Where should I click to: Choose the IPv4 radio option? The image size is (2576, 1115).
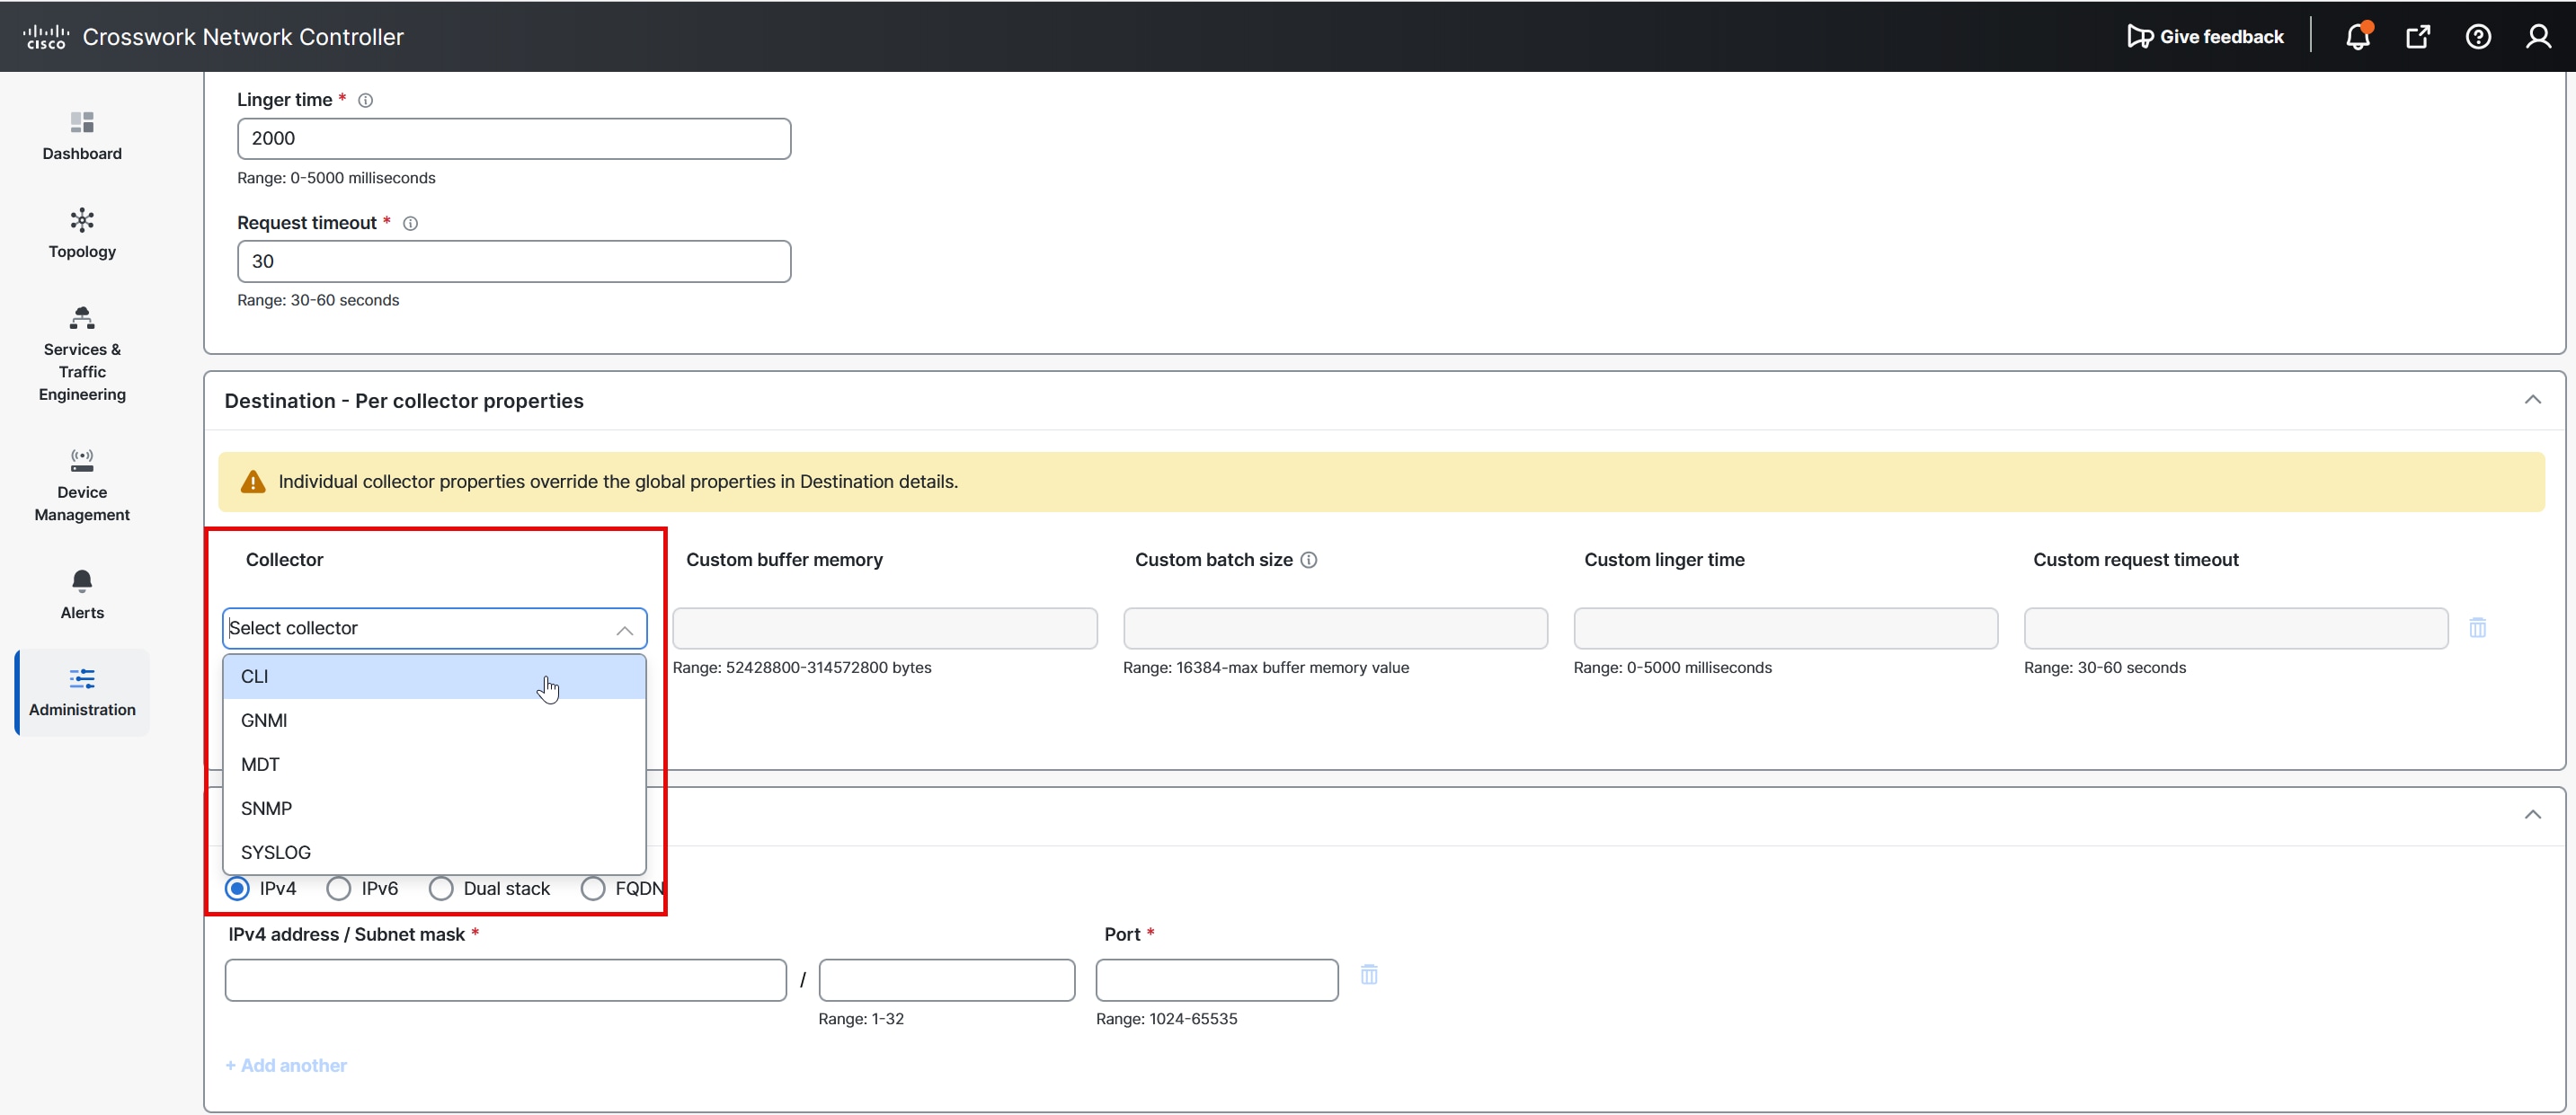(x=237, y=888)
